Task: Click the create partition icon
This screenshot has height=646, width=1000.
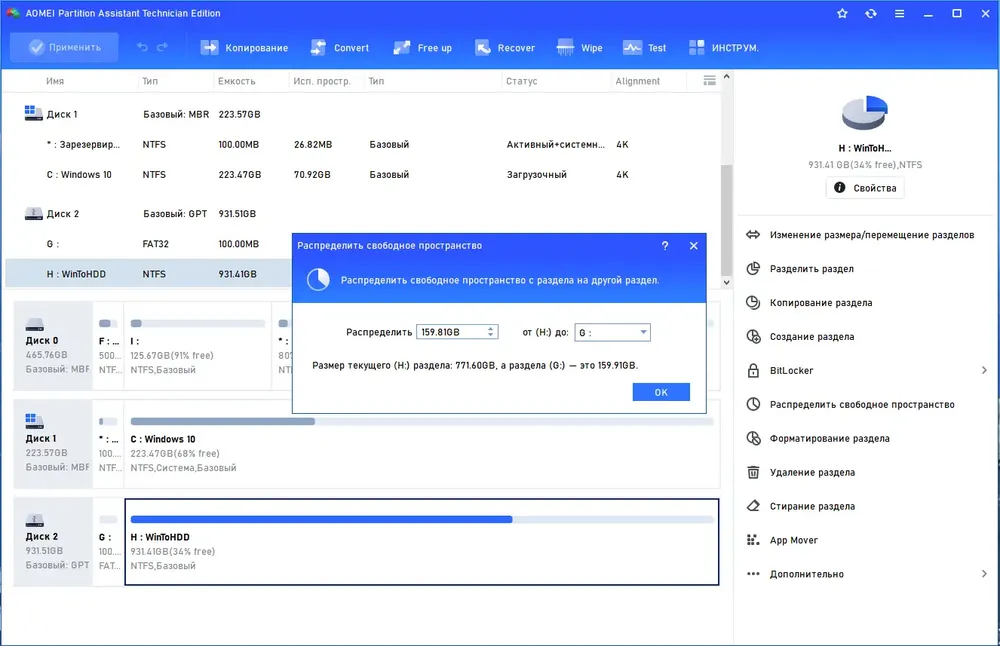Action: click(x=753, y=336)
